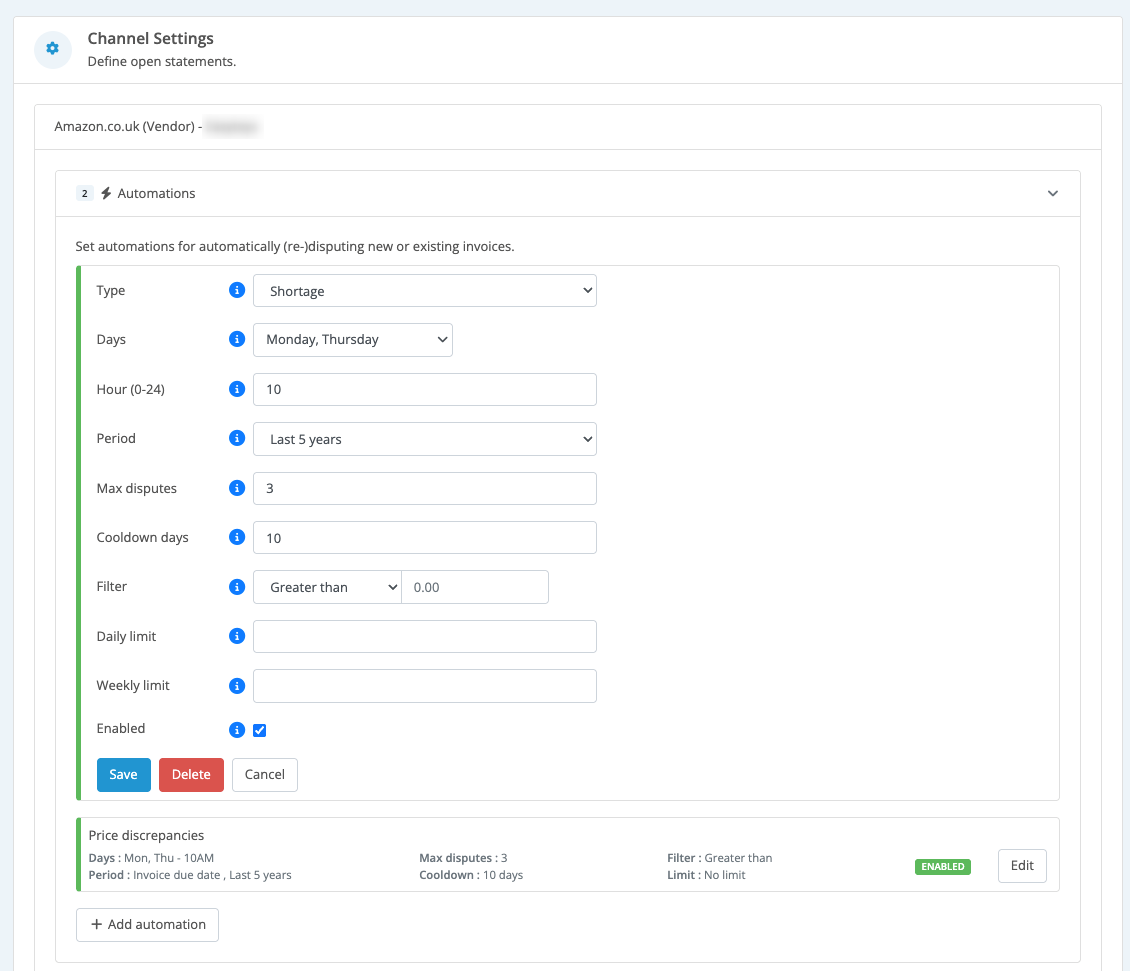The width and height of the screenshot is (1130, 971).
Task: Click the info icon next to Daily limit
Action: coord(237,636)
